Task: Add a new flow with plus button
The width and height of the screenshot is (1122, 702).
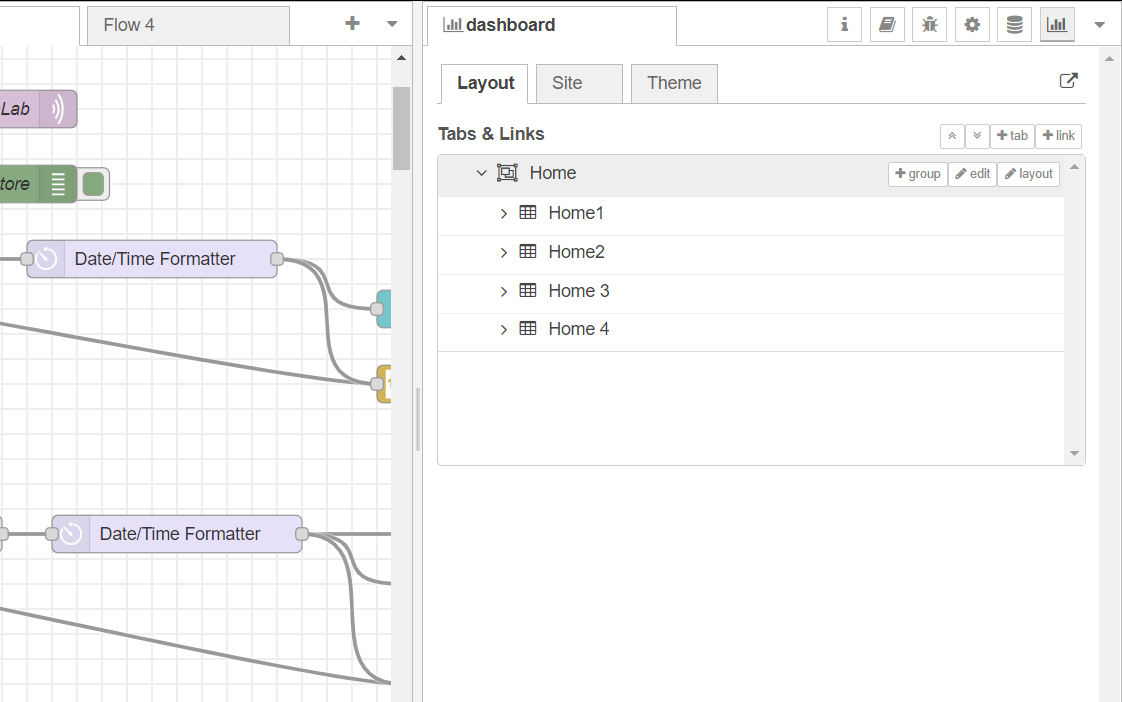Action: (x=352, y=24)
